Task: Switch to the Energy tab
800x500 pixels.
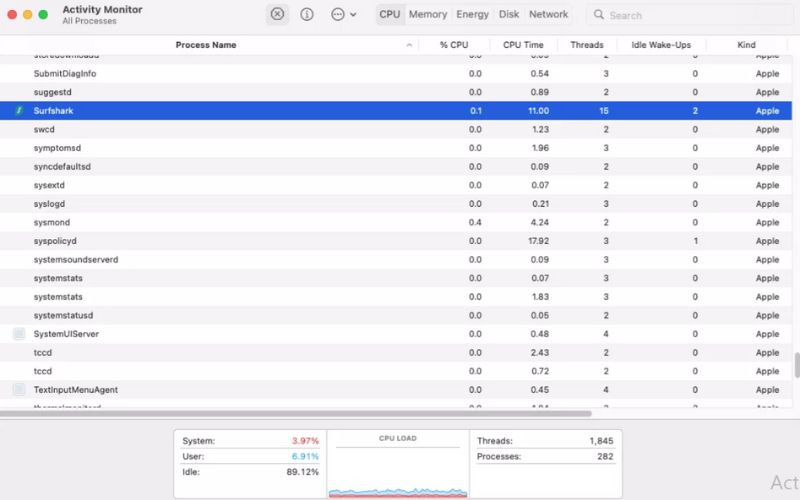Action: pos(472,15)
